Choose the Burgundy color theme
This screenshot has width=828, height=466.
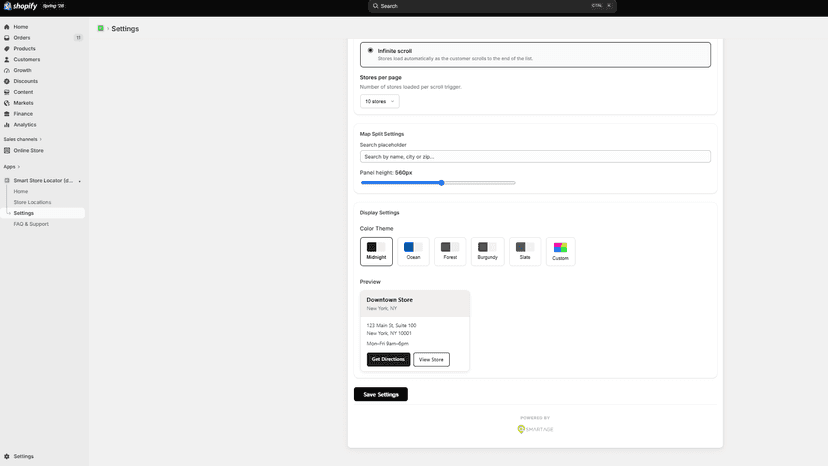(487, 251)
